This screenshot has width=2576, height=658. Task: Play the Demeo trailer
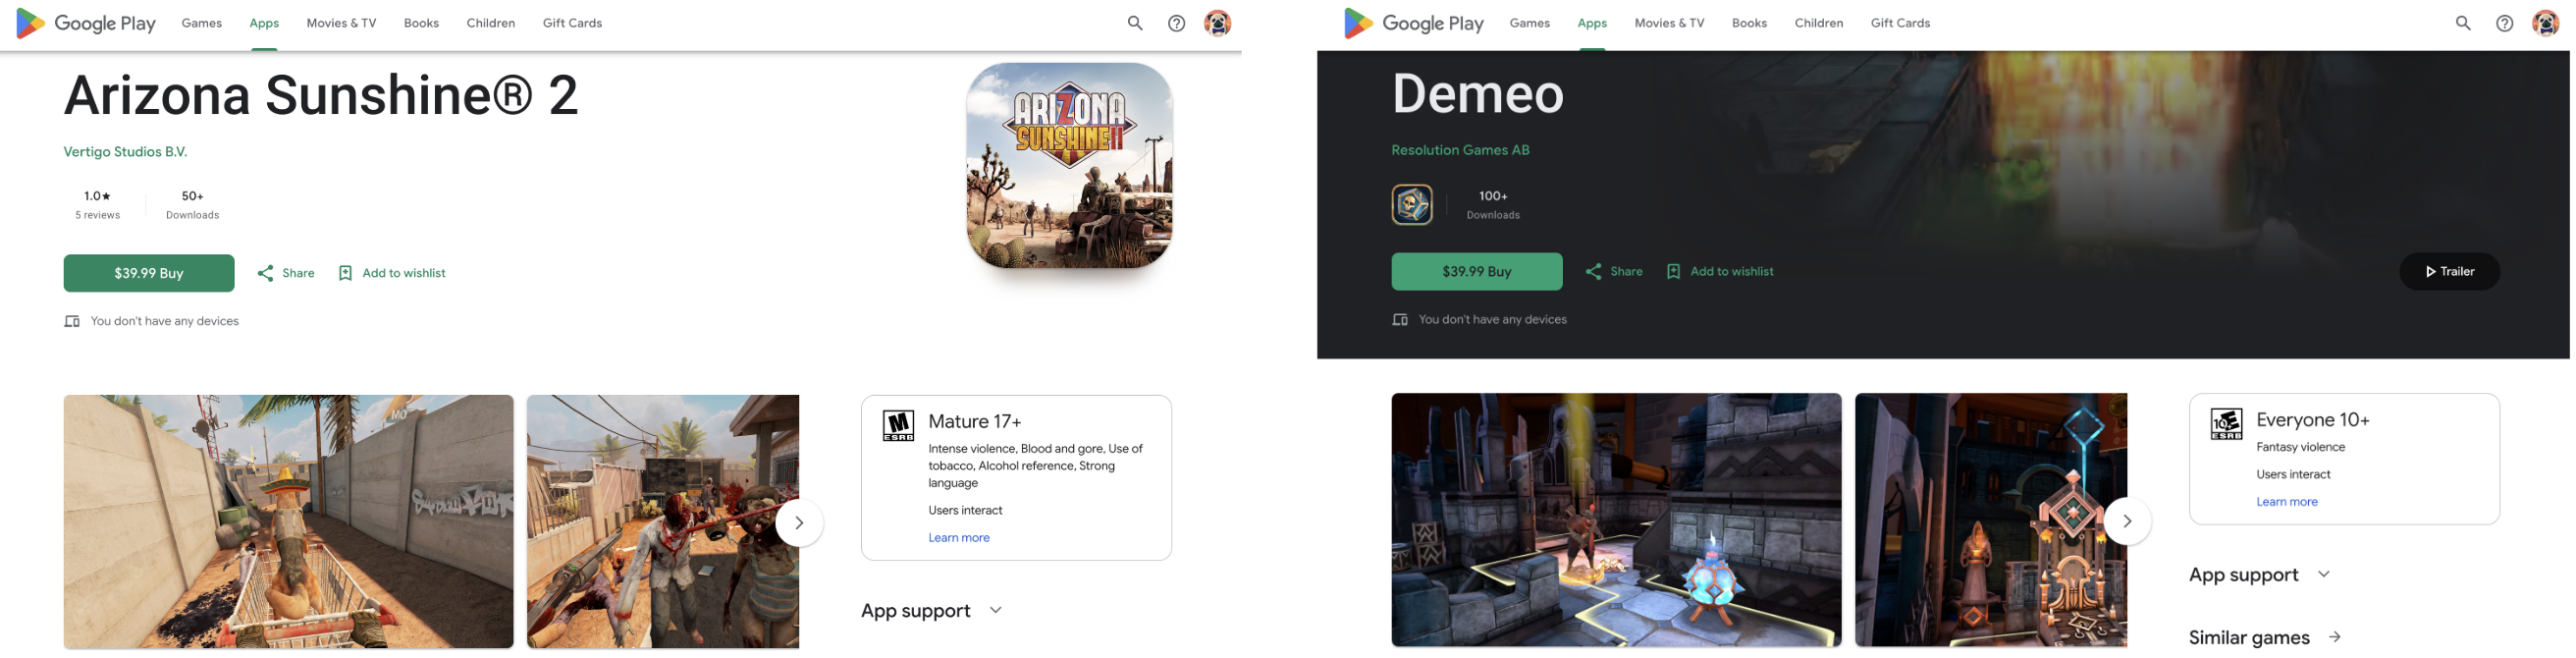coord(2449,271)
